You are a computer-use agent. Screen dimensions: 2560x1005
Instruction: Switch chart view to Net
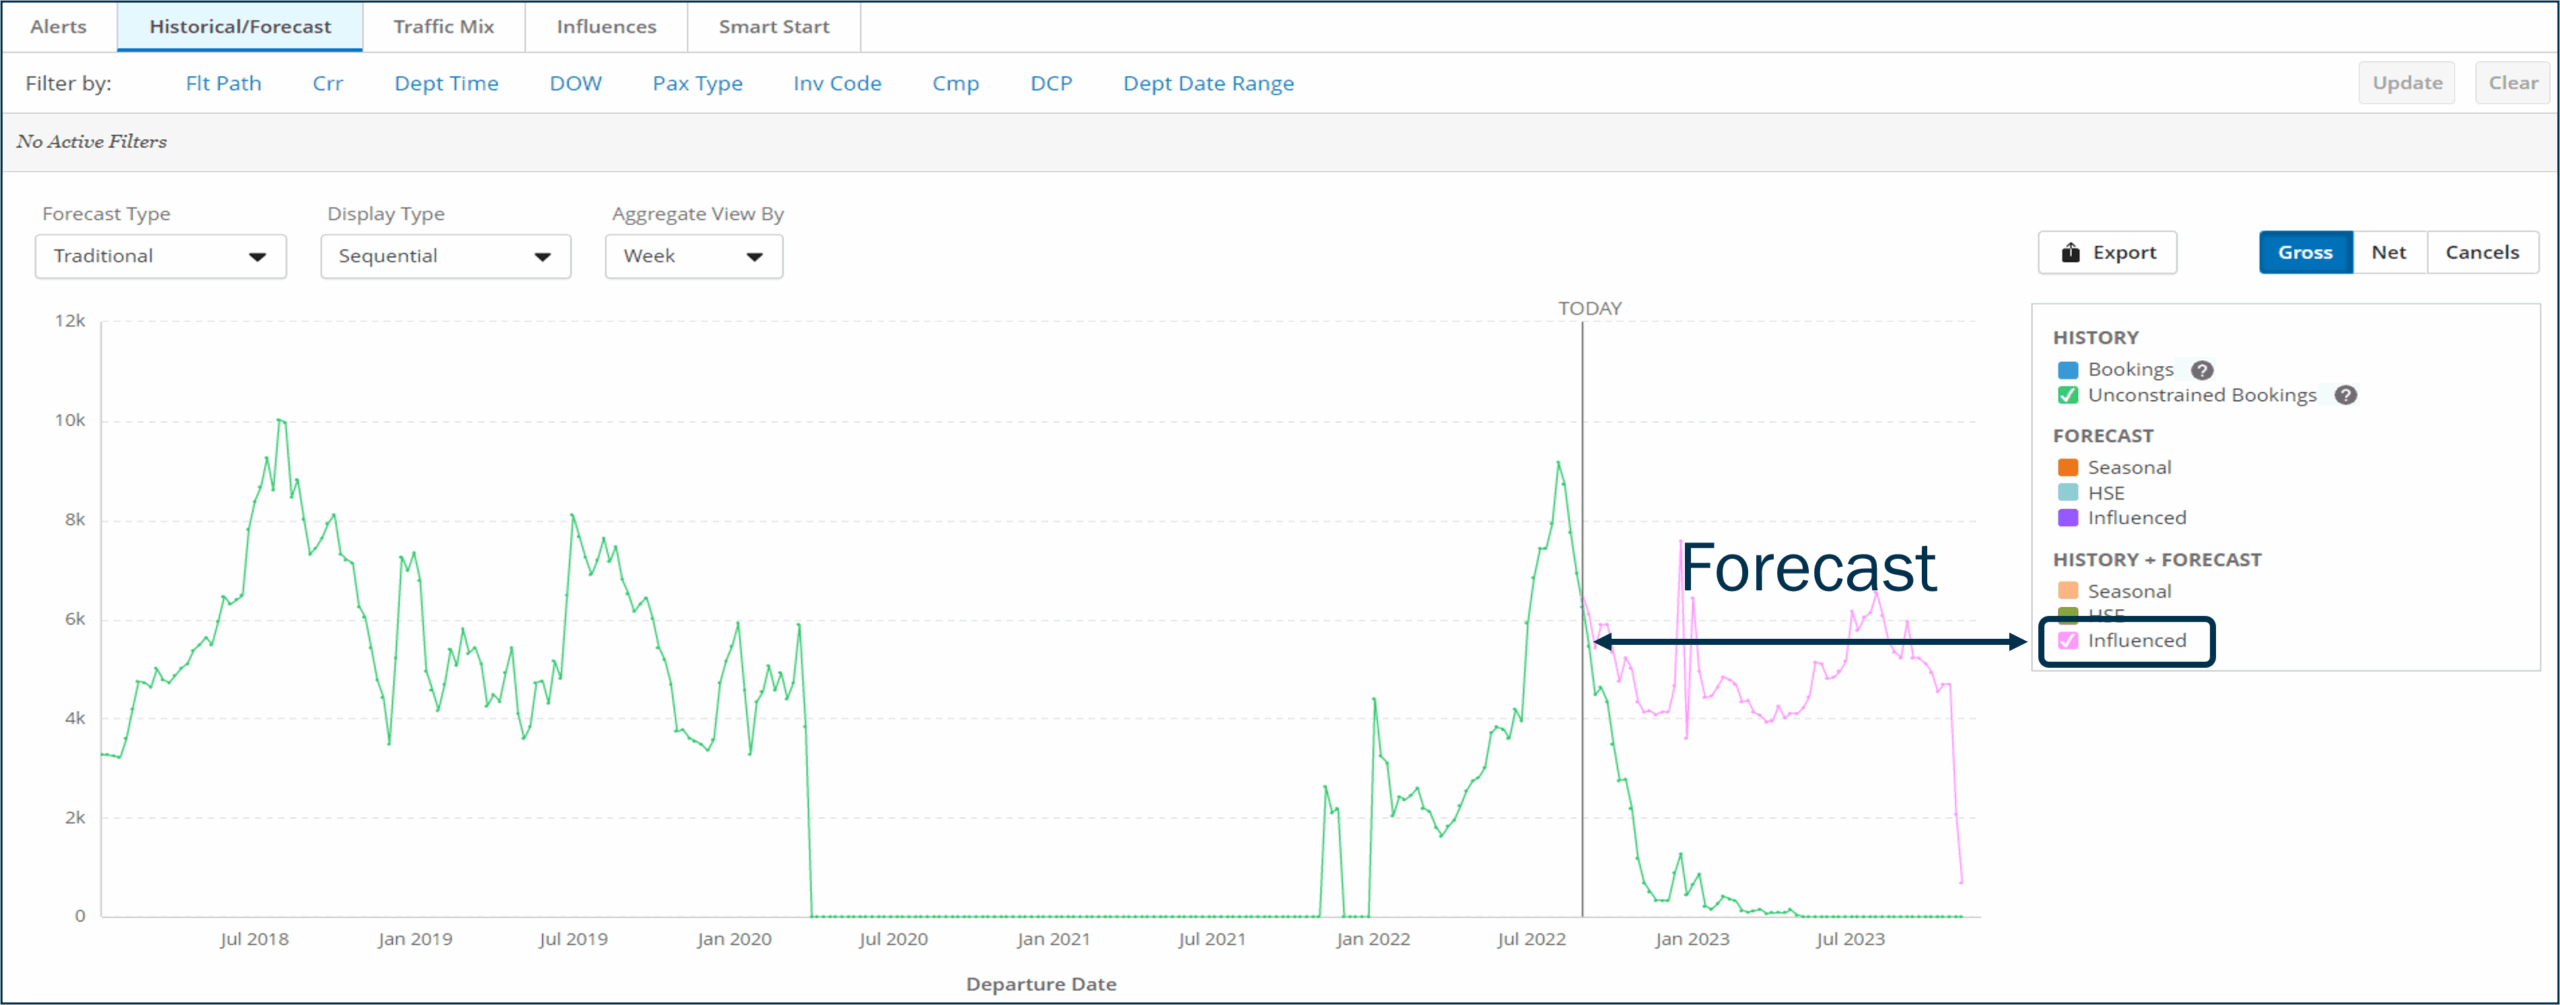(2388, 253)
